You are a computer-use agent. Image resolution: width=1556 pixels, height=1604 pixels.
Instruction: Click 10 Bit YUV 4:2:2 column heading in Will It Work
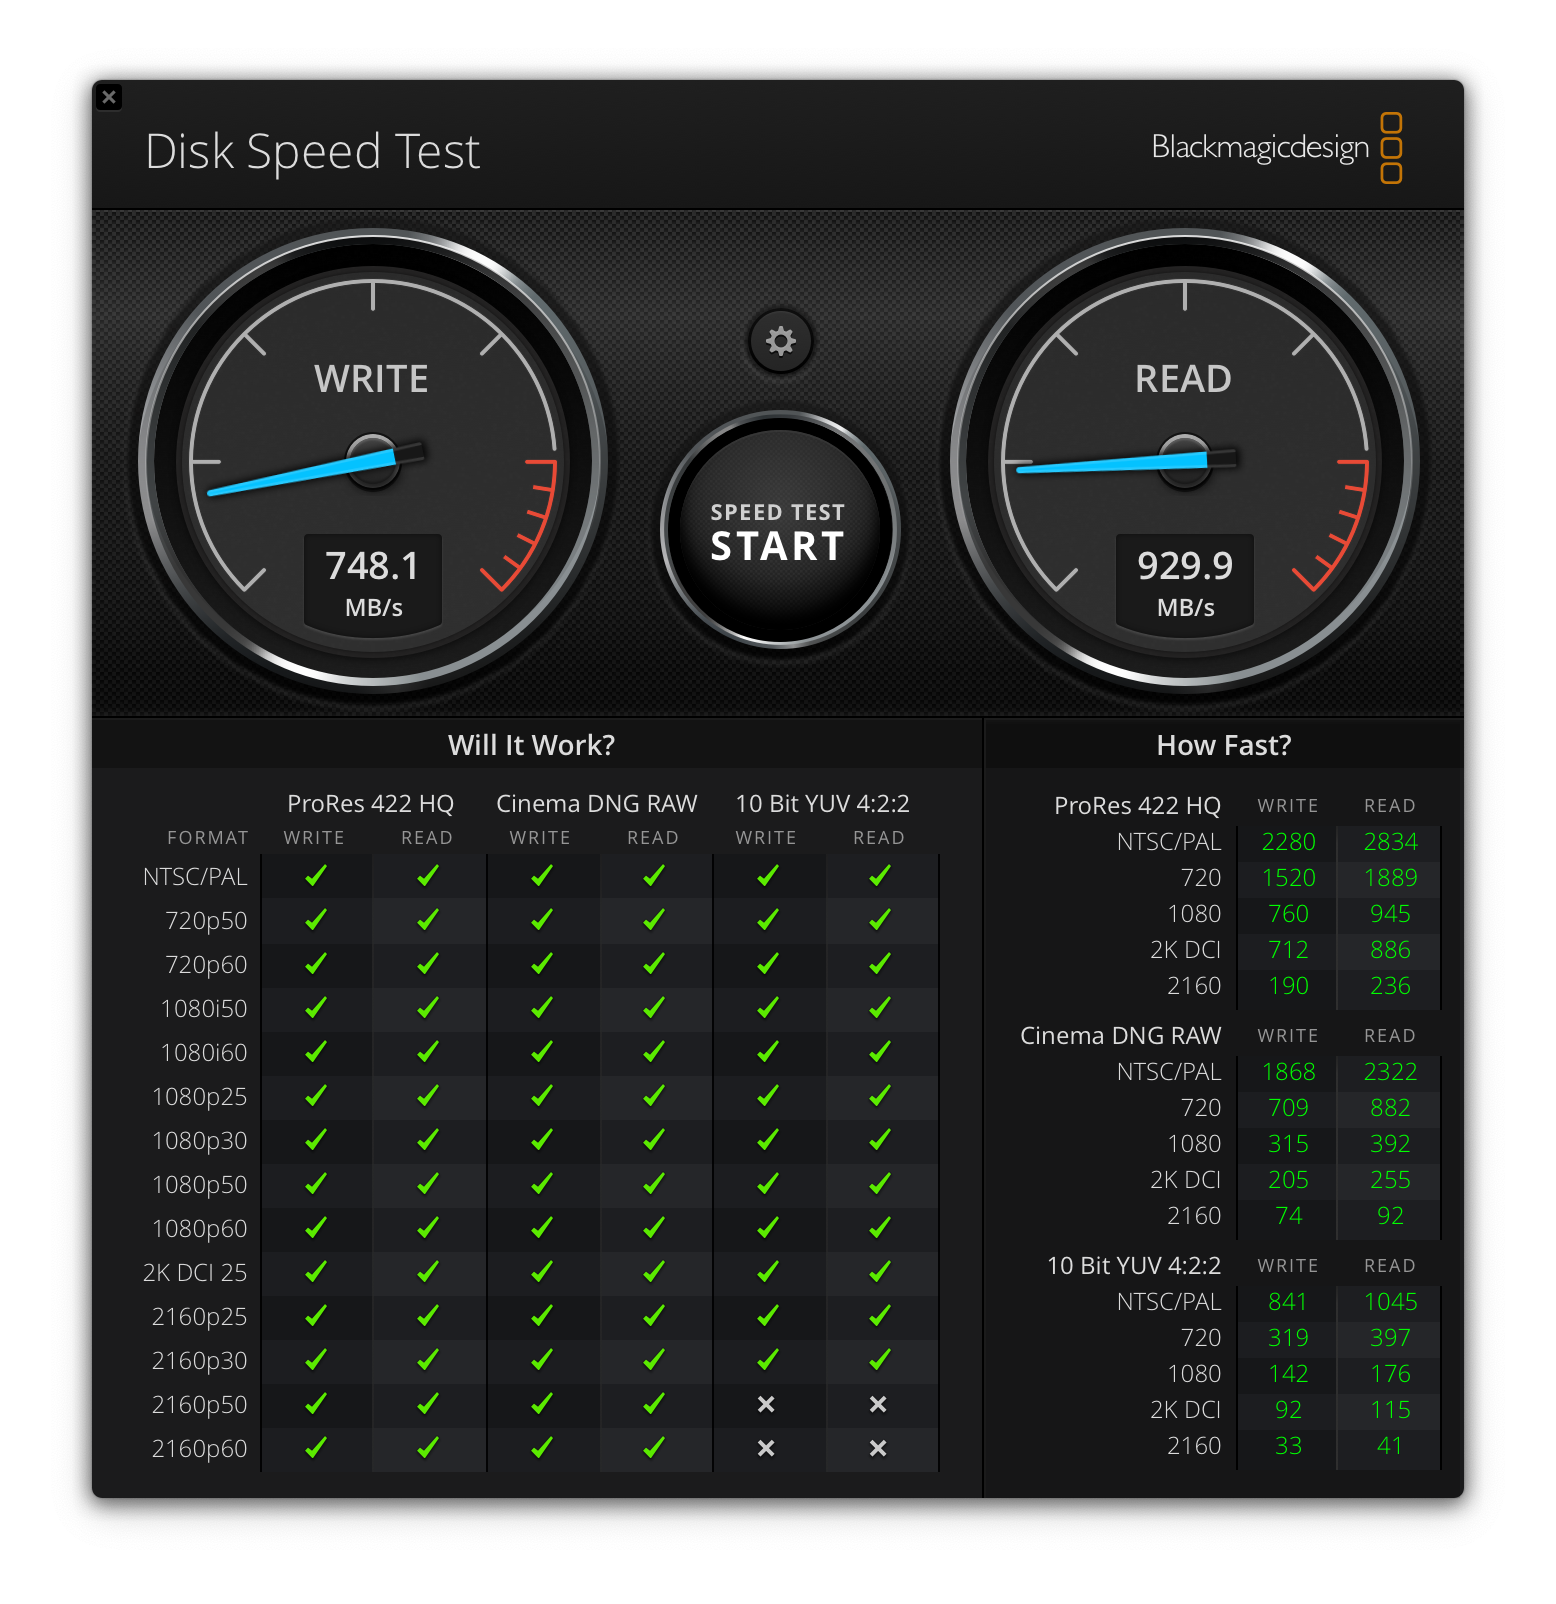click(x=822, y=804)
